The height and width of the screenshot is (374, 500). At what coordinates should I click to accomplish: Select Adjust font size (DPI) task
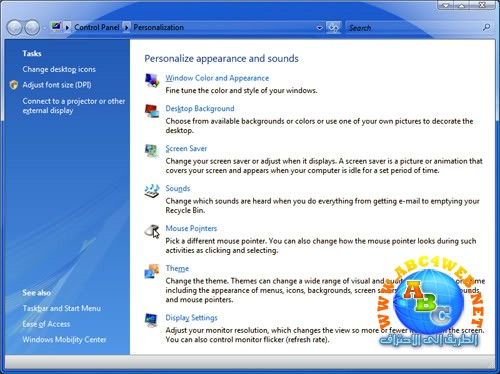[57, 85]
